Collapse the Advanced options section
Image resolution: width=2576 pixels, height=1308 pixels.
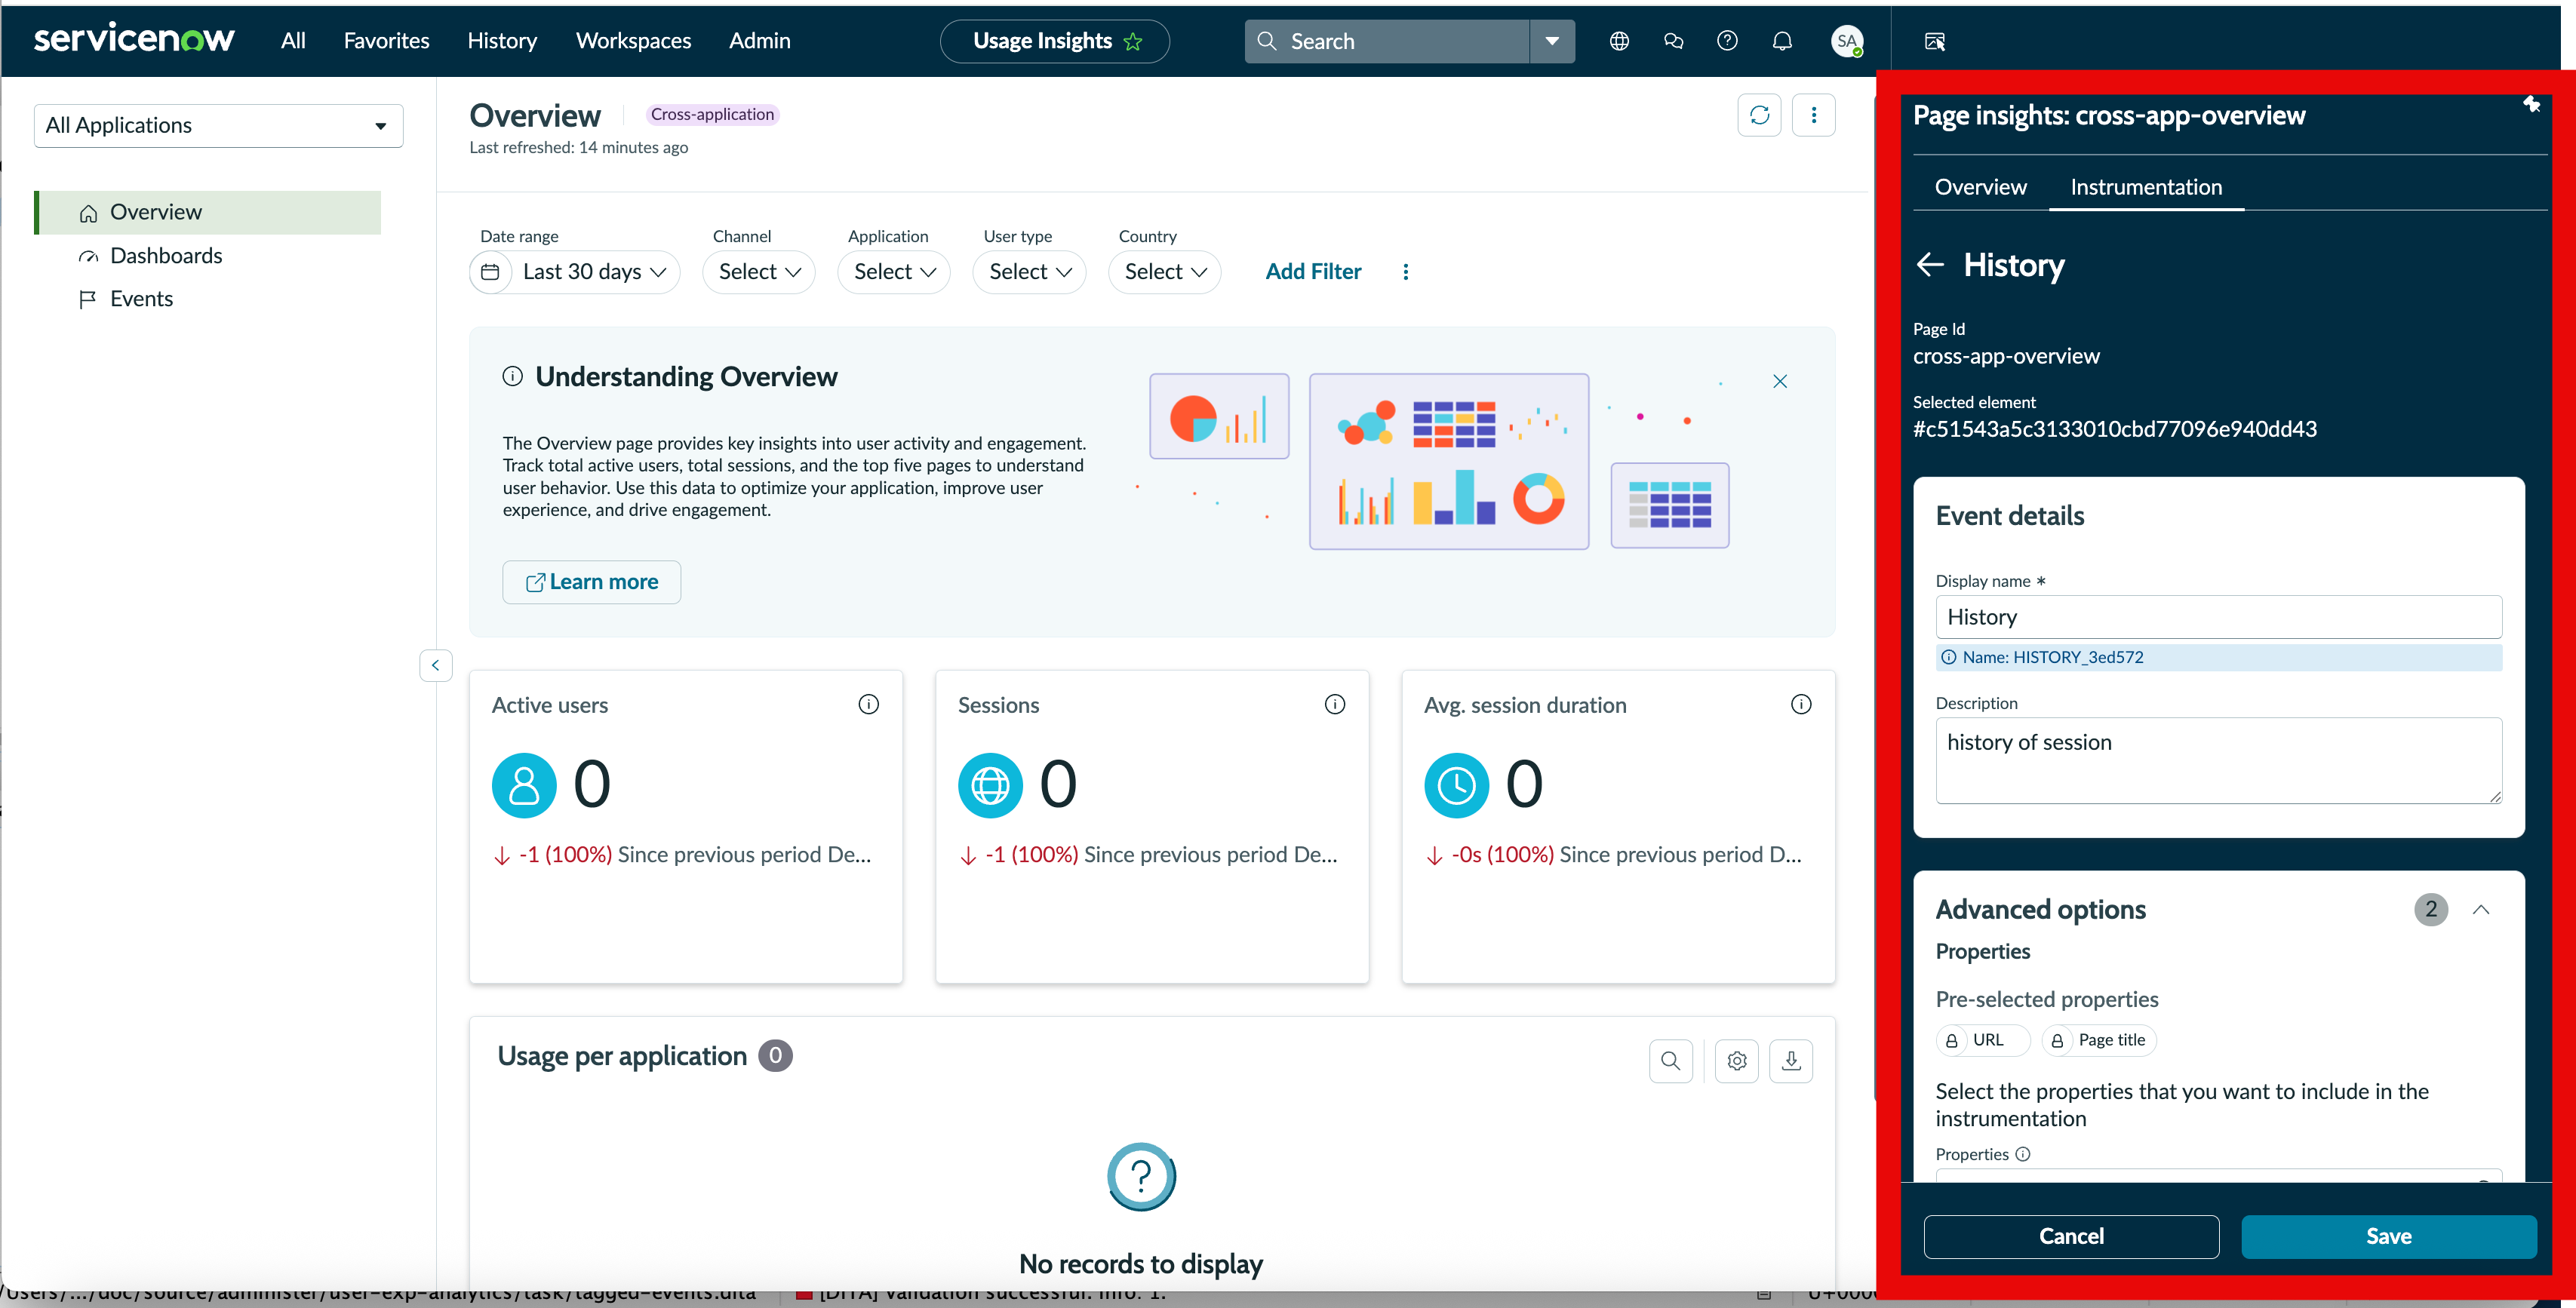click(2480, 909)
